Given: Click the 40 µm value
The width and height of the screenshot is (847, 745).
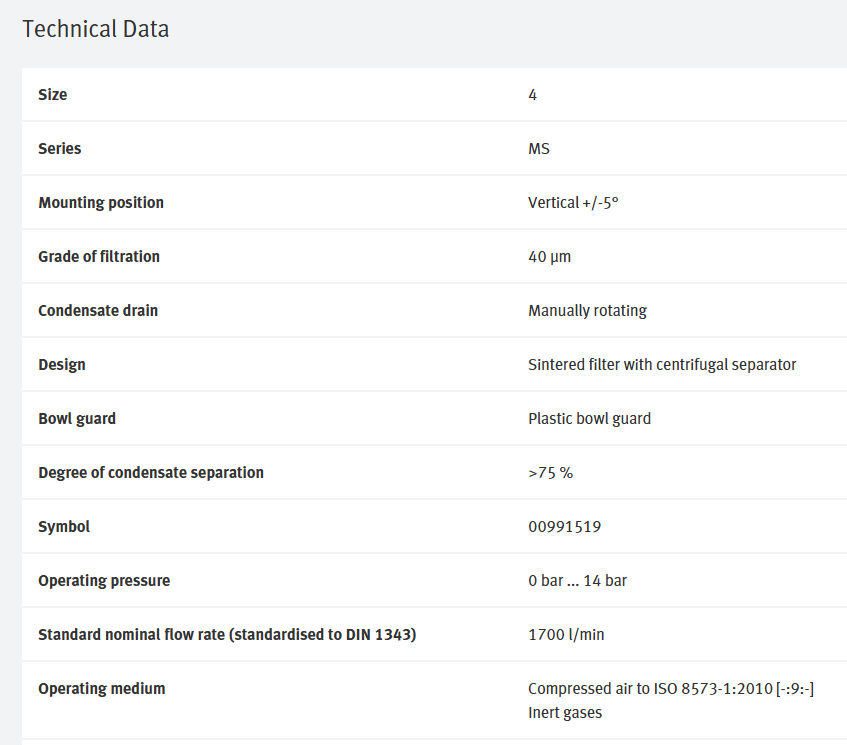Looking at the screenshot, I should pyautogui.click(x=549, y=257).
